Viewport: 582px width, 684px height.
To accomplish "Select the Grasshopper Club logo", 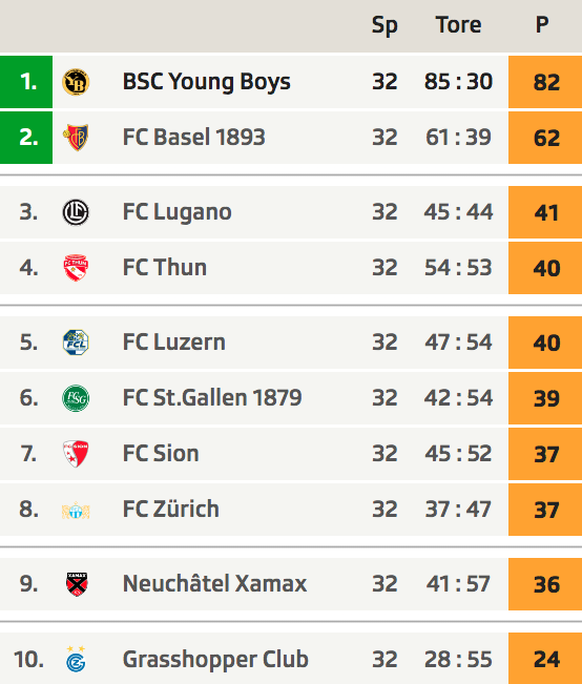I will coord(76,659).
